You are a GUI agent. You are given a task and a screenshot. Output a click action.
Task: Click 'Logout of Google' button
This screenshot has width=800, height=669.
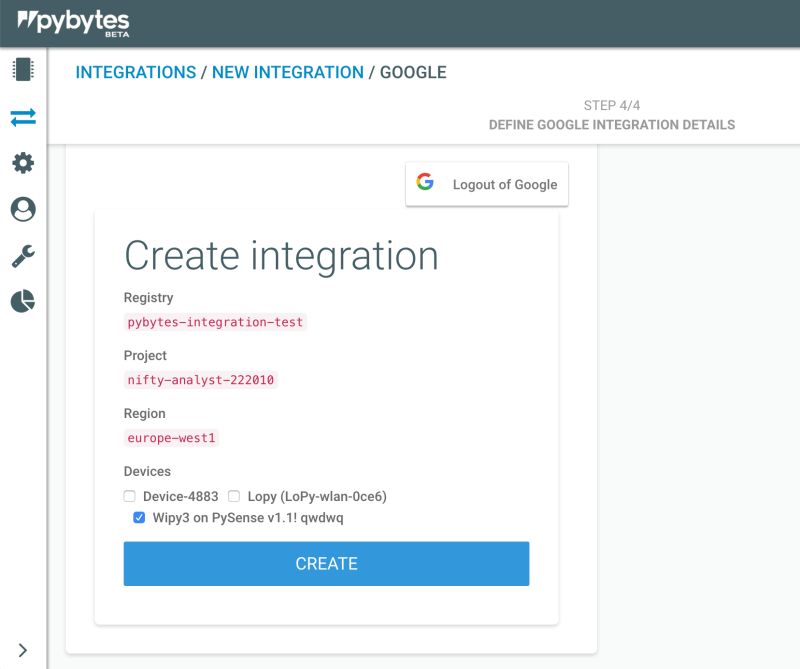coord(504,184)
